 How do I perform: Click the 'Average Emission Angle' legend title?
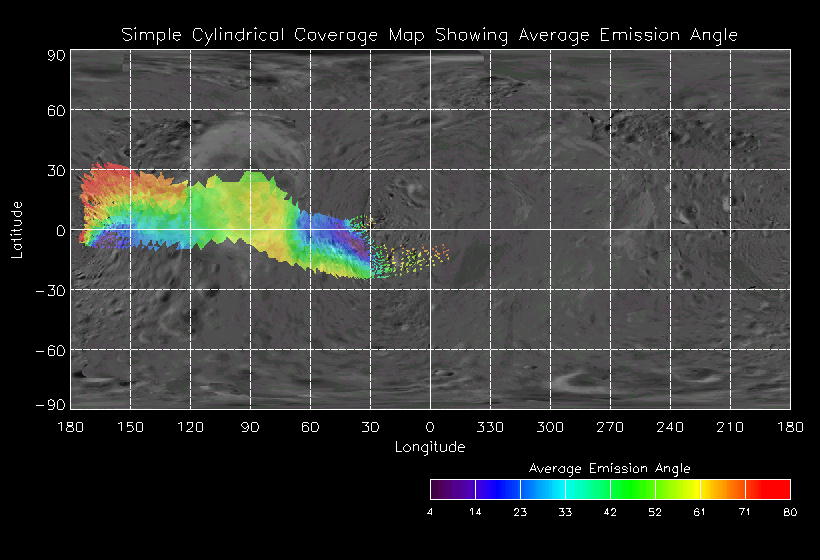click(609, 468)
